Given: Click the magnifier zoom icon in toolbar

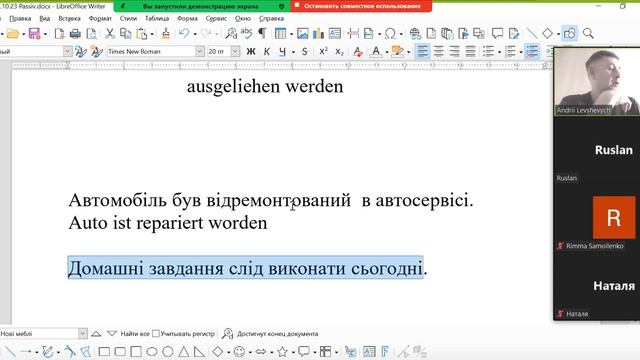Looking at the screenshot, I should (x=588, y=33).
